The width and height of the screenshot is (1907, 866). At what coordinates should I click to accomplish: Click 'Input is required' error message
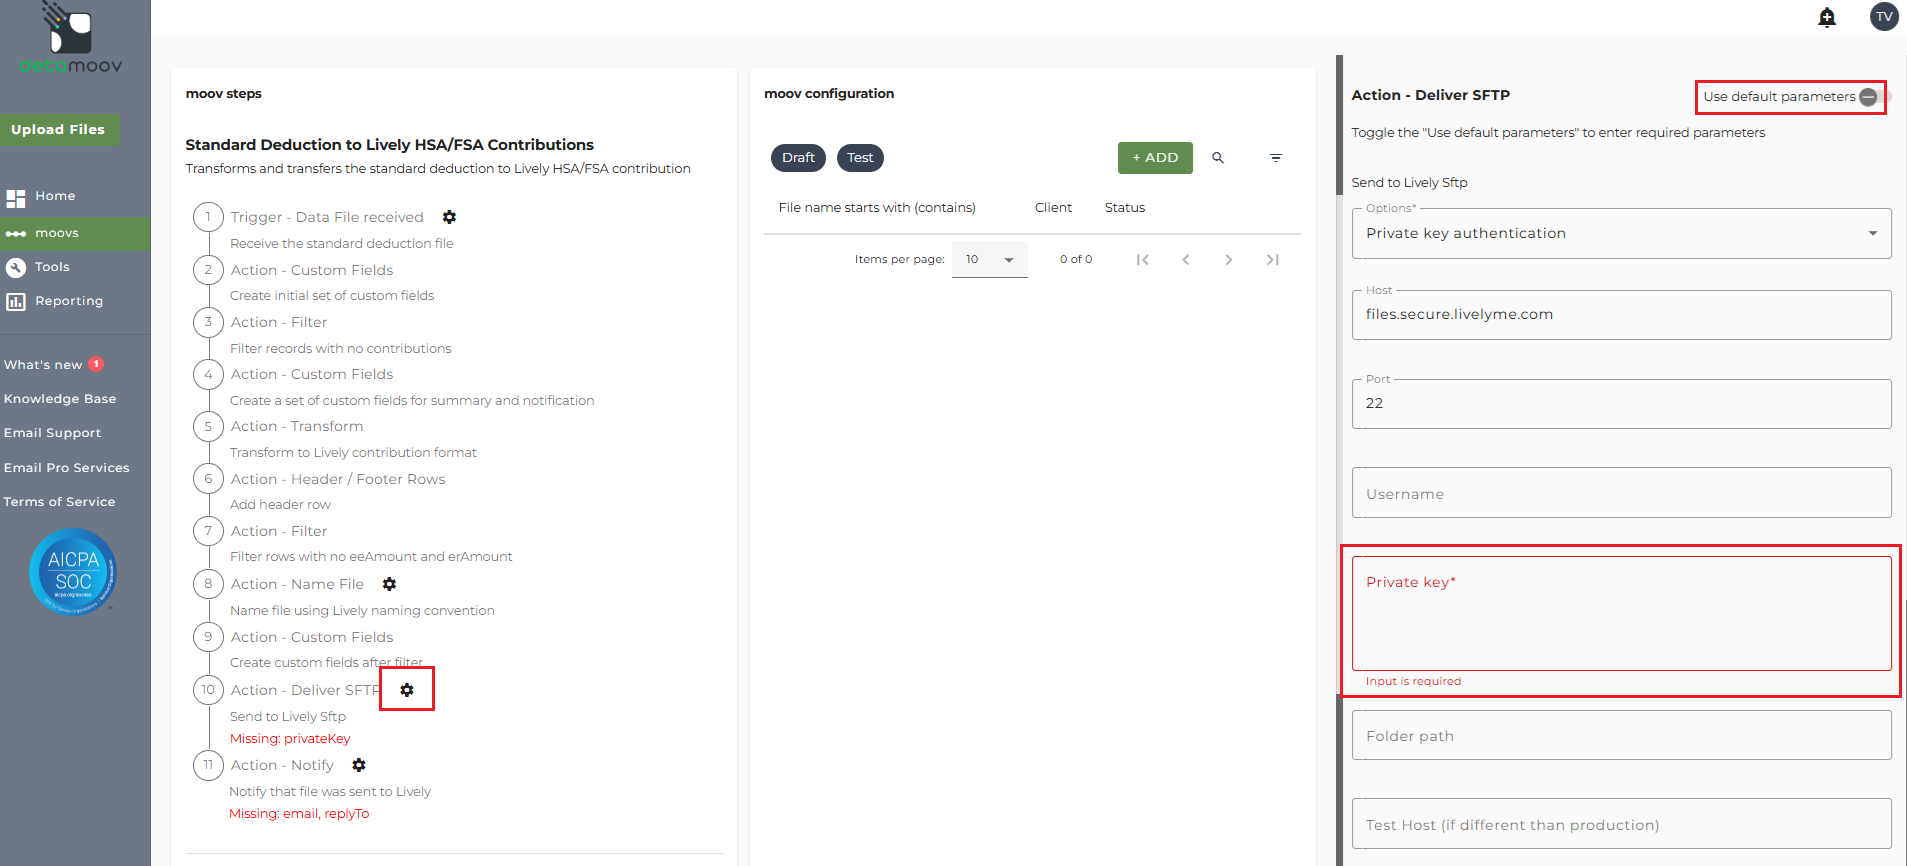point(1413,682)
